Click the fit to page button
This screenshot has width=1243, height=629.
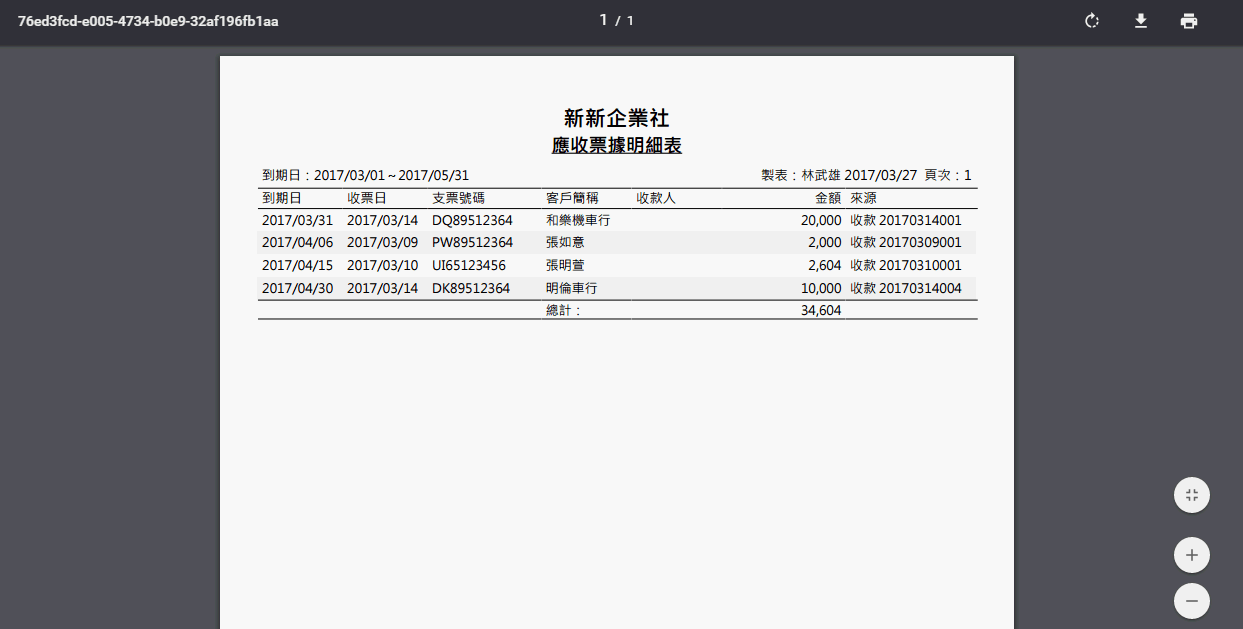[1192, 495]
